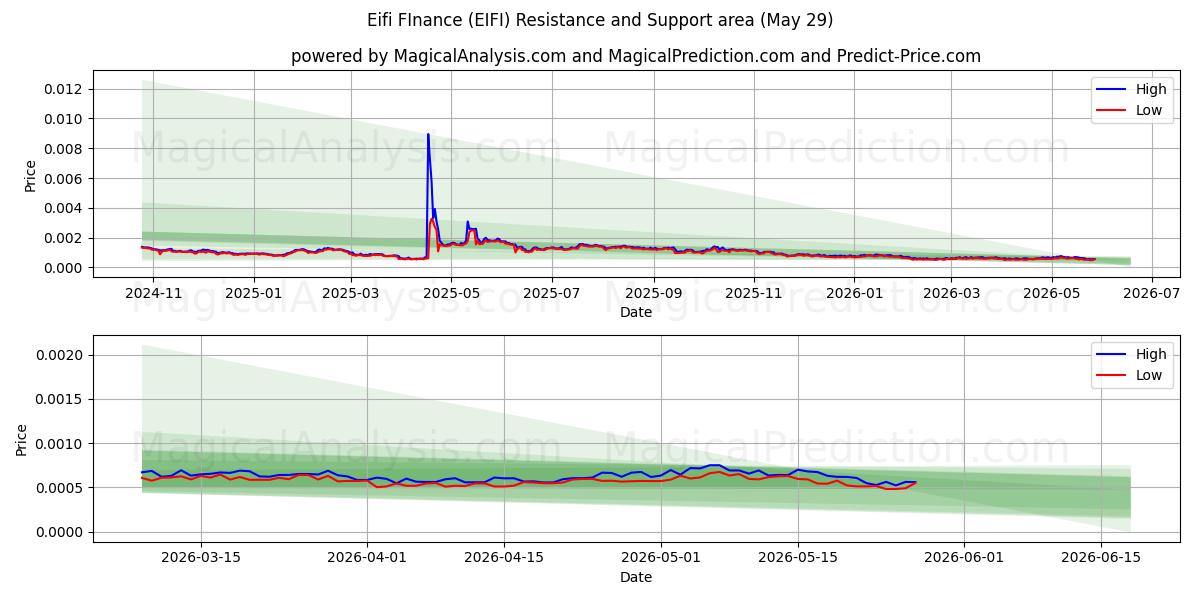Click the '2025-11' x-axis tick label
The width and height of the screenshot is (1200, 600).
(753, 292)
